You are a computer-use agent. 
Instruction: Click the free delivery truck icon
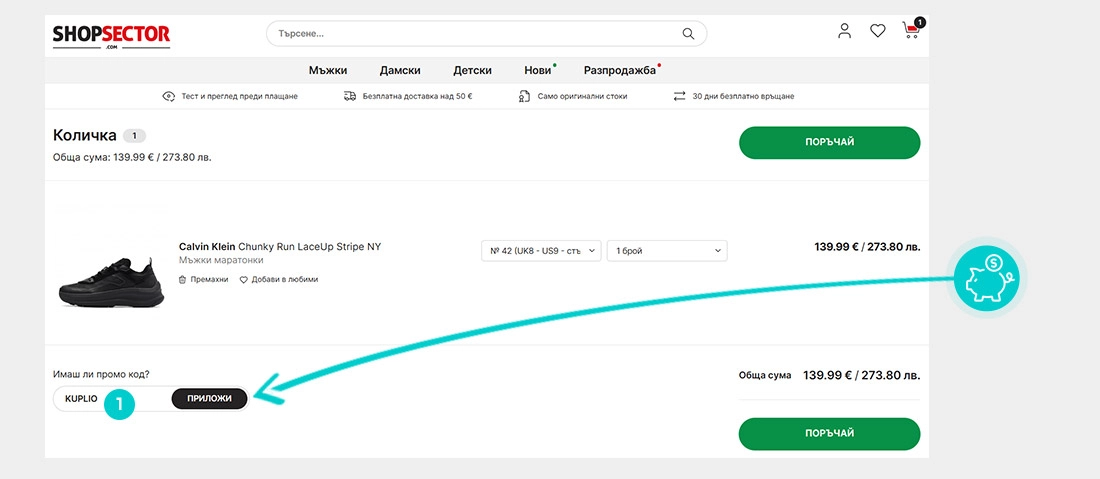[x=350, y=96]
